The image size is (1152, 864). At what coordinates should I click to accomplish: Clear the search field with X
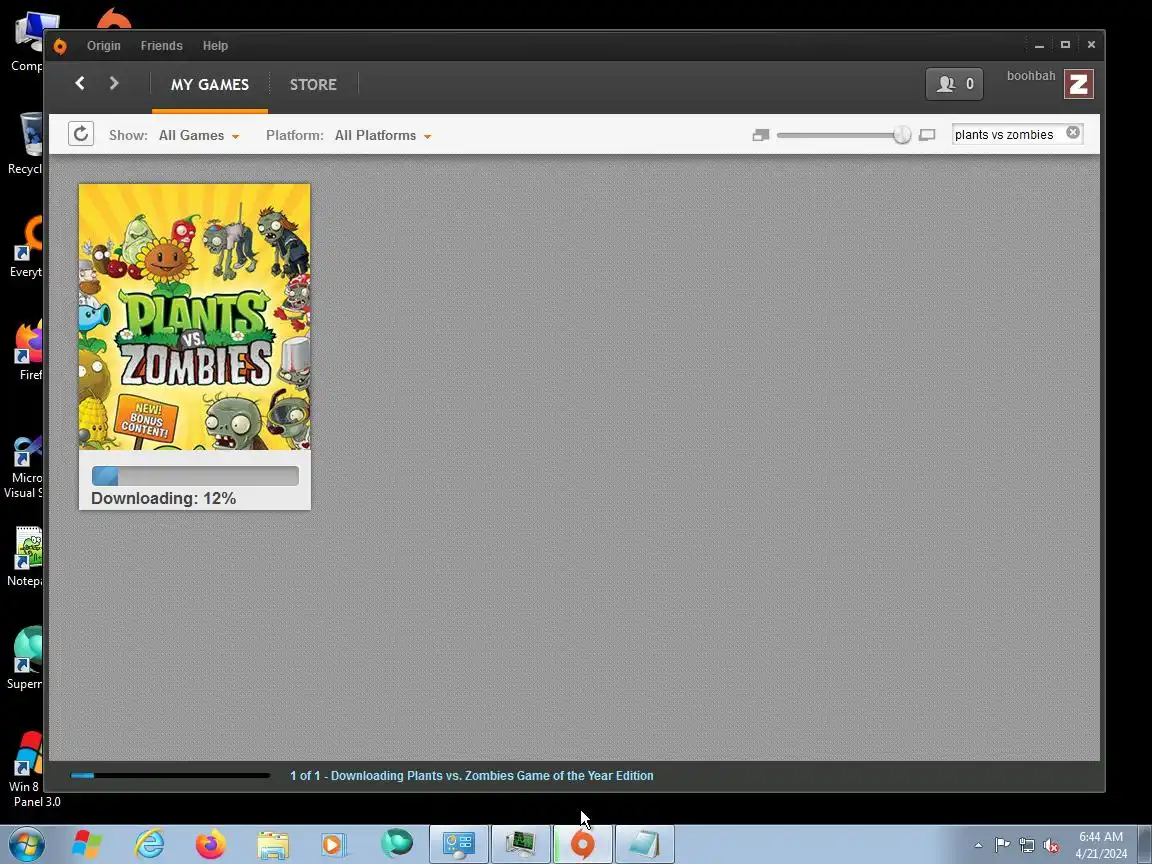coord(1073,132)
